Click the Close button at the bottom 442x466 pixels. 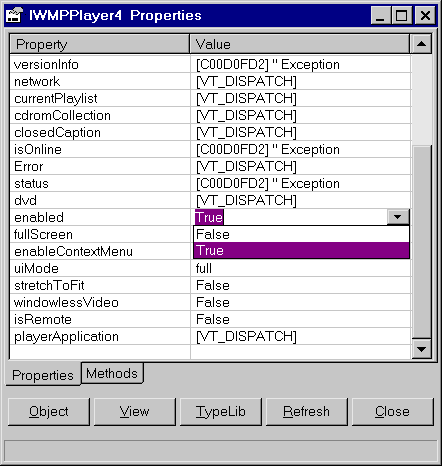393,411
